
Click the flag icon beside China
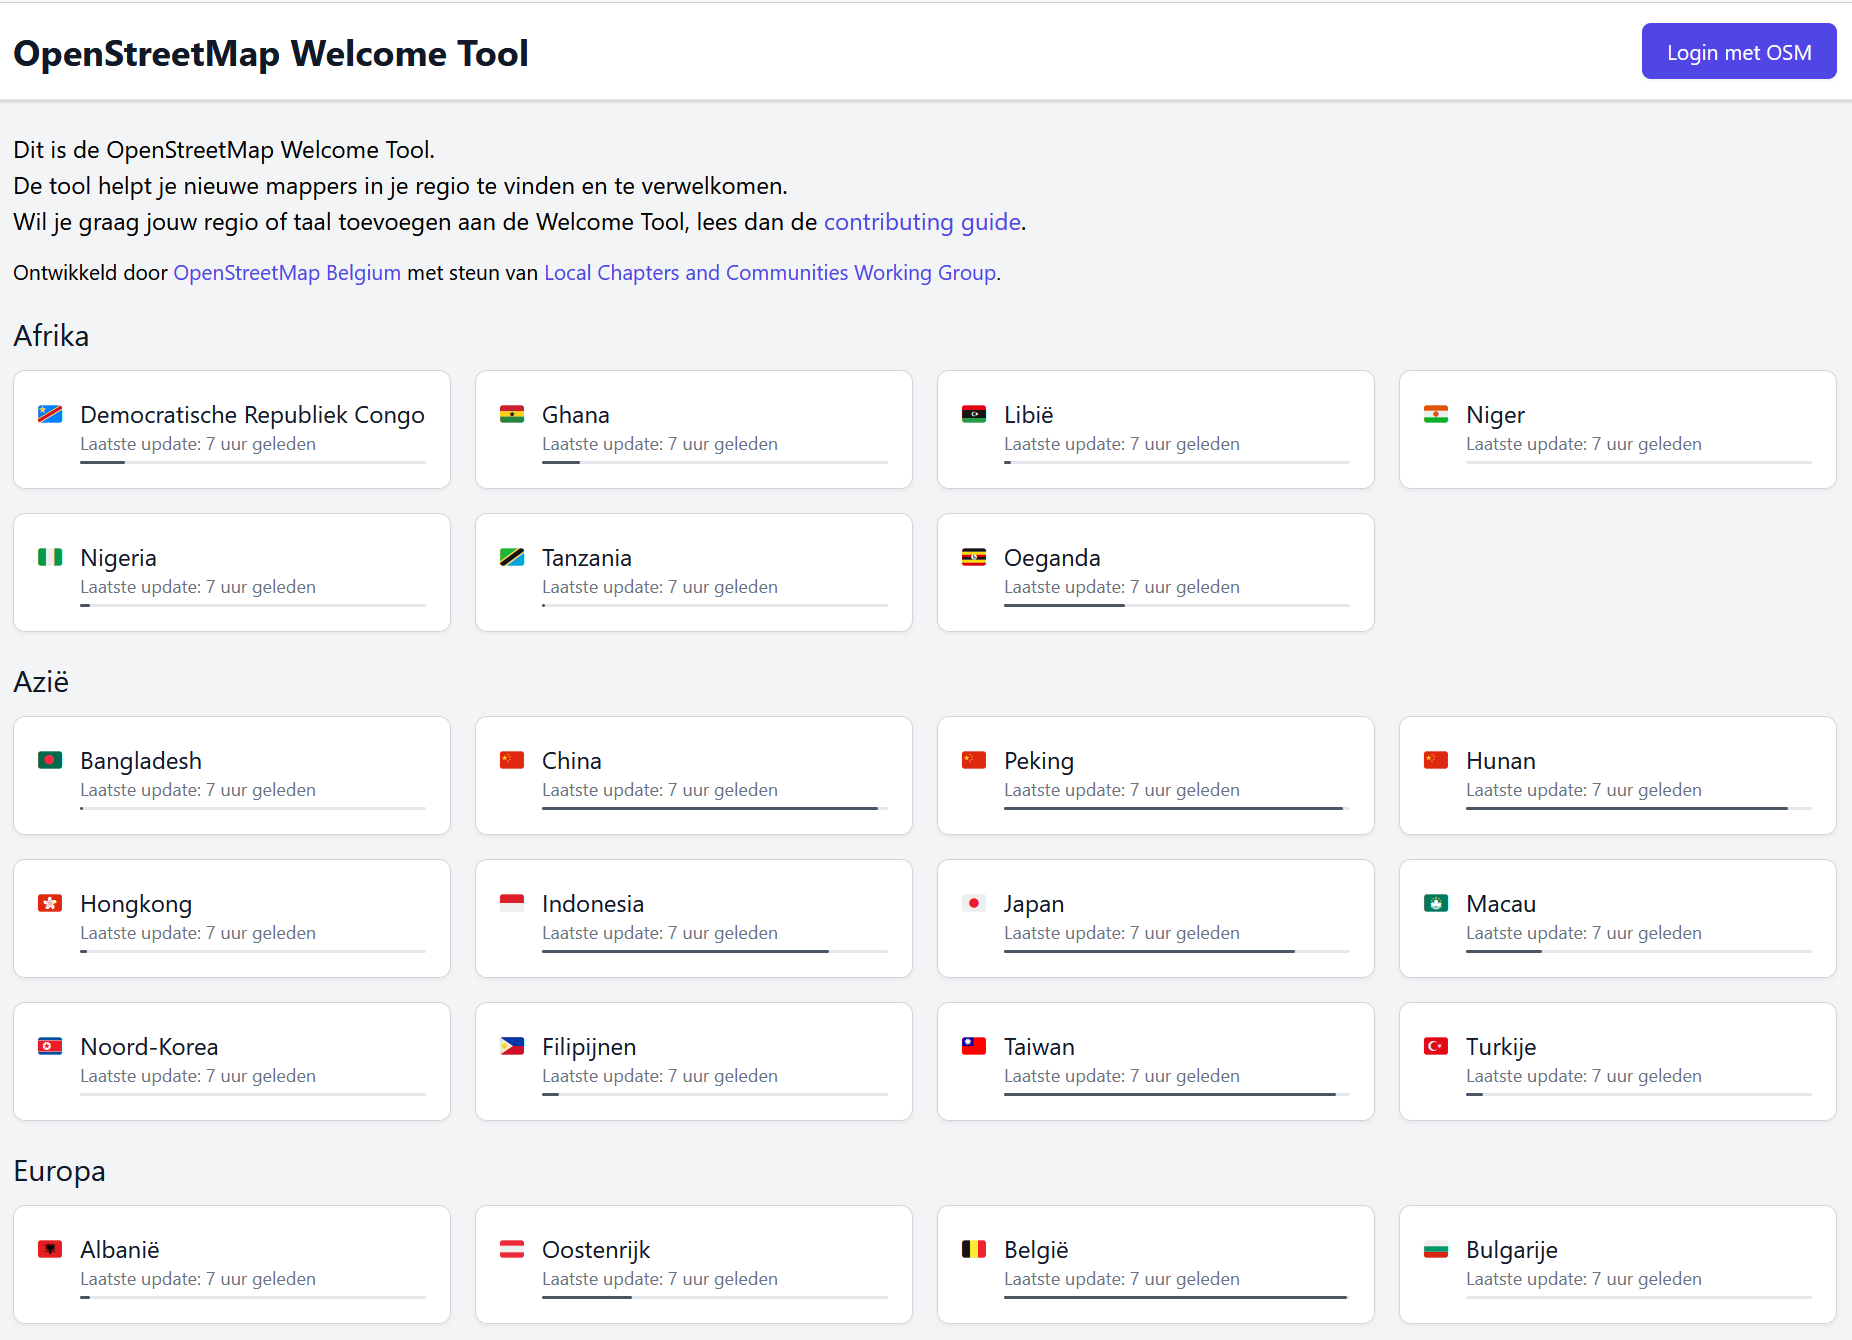[x=512, y=760]
